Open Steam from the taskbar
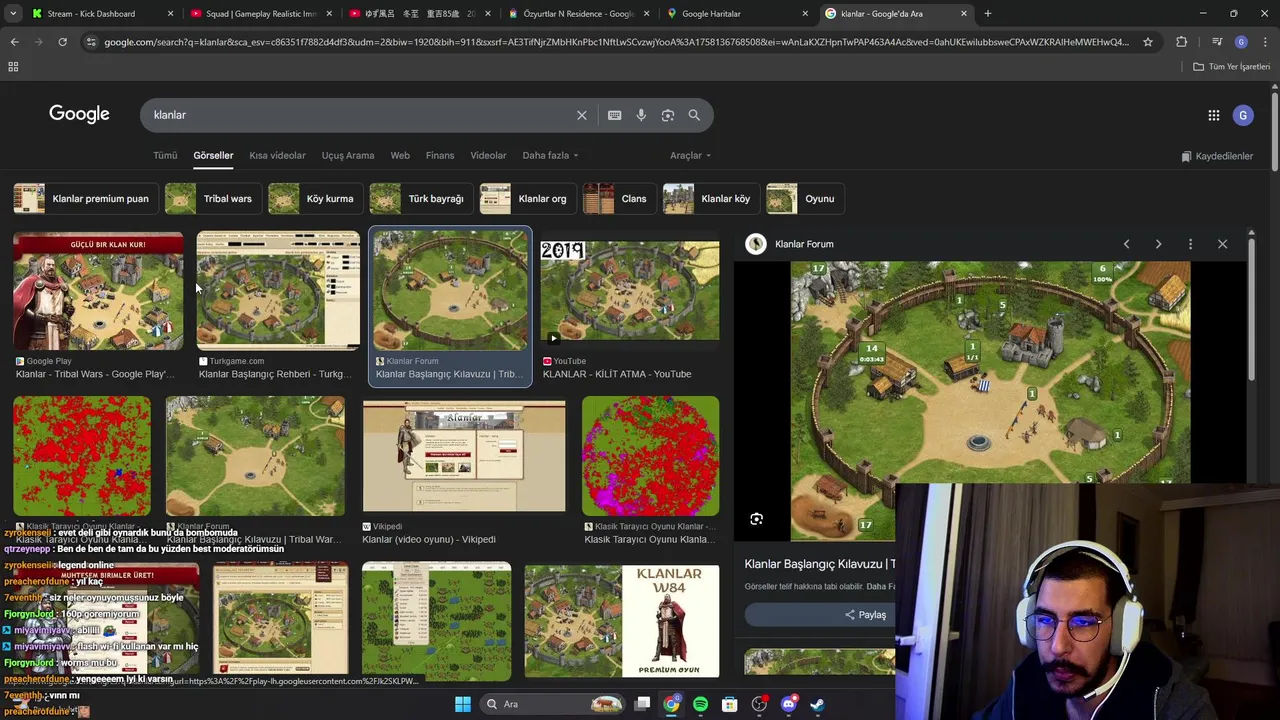The width and height of the screenshot is (1280, 720). click(x=817, y=704)
